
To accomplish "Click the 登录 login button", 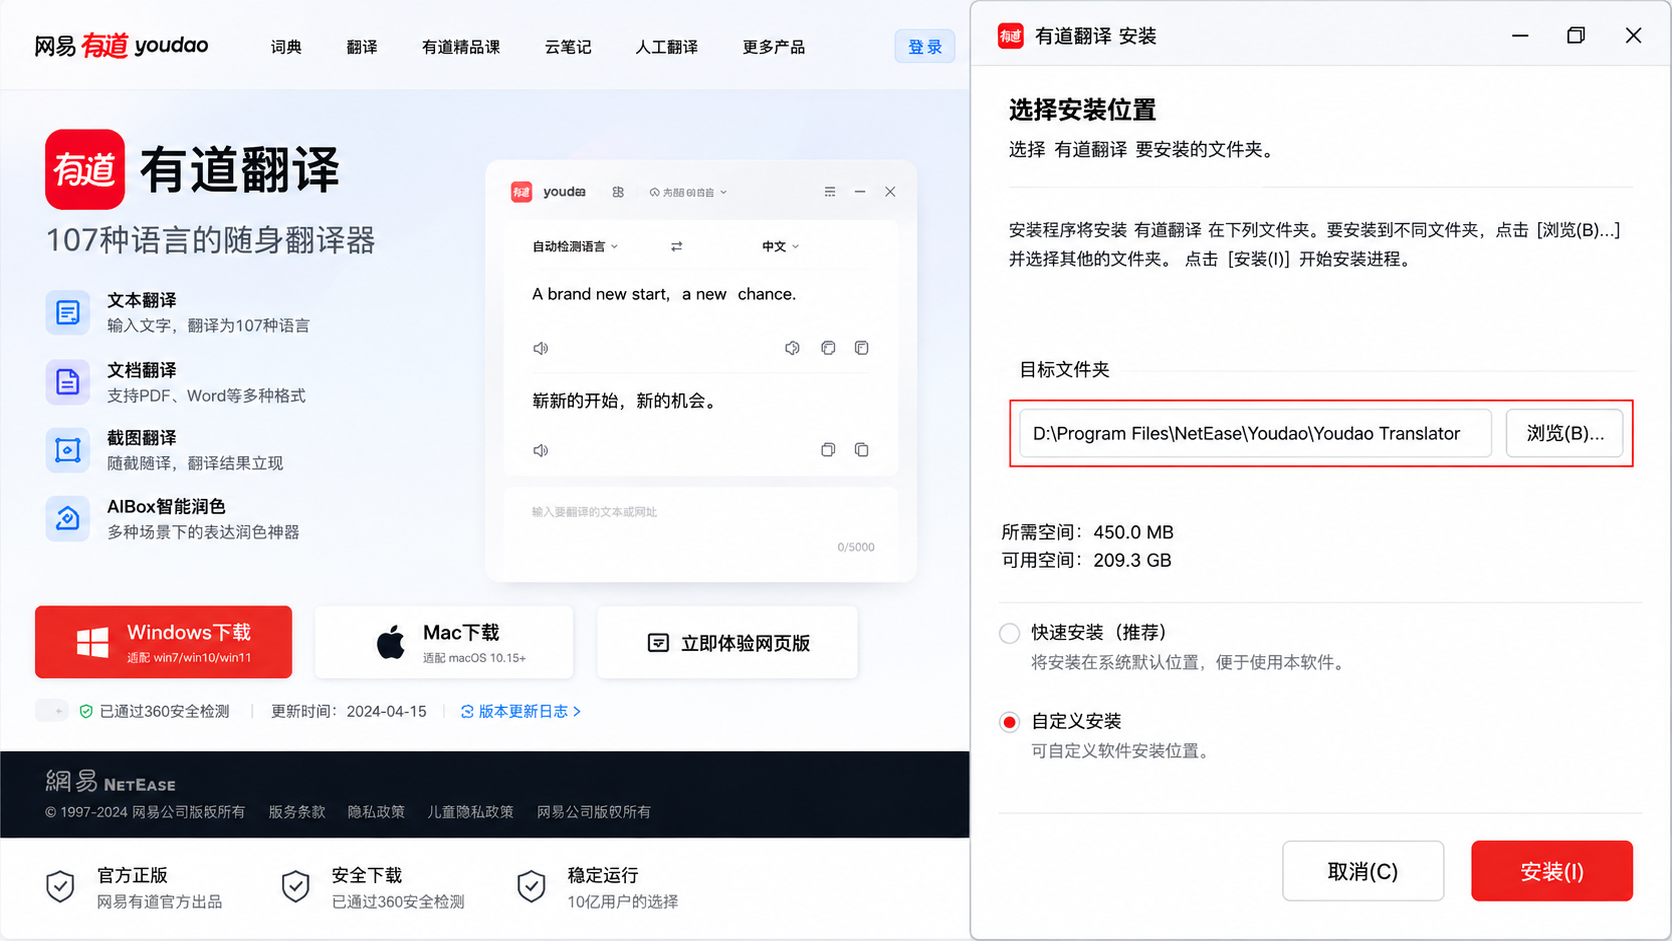I will [x=925, y=47].
